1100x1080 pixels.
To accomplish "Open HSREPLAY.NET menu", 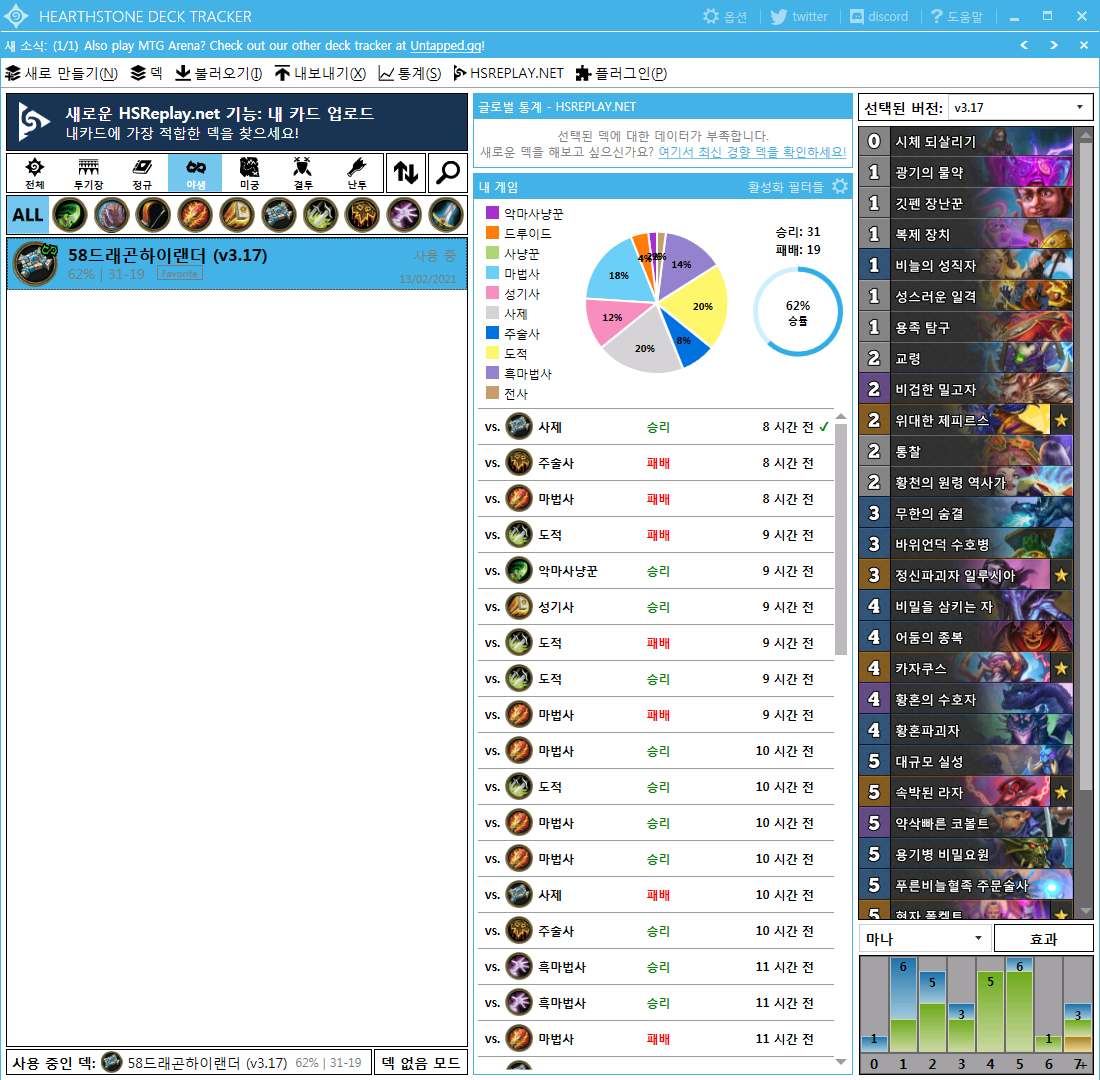I will (509, 73).
